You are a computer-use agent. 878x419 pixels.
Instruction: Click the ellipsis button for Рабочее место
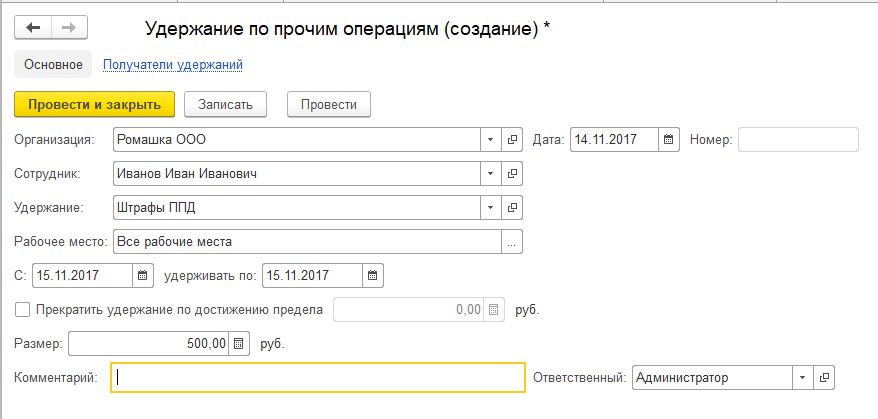coord(512,242)
